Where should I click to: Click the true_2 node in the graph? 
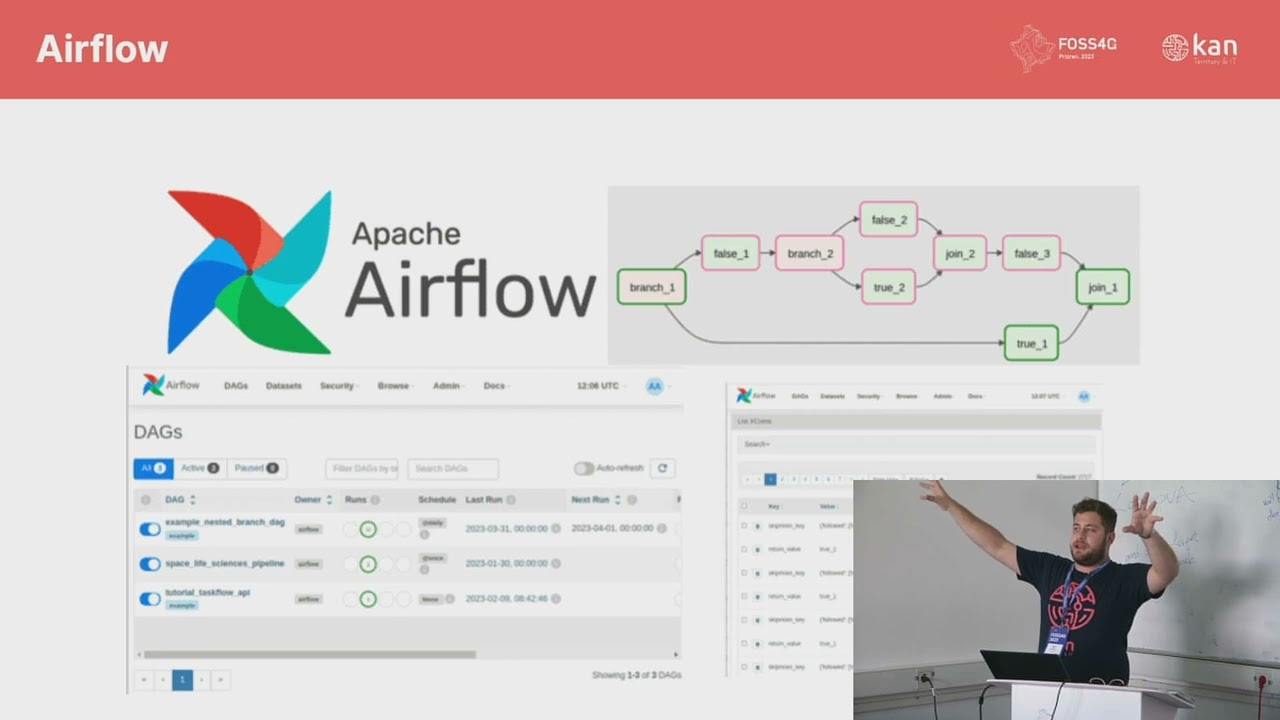click(888, 287)
